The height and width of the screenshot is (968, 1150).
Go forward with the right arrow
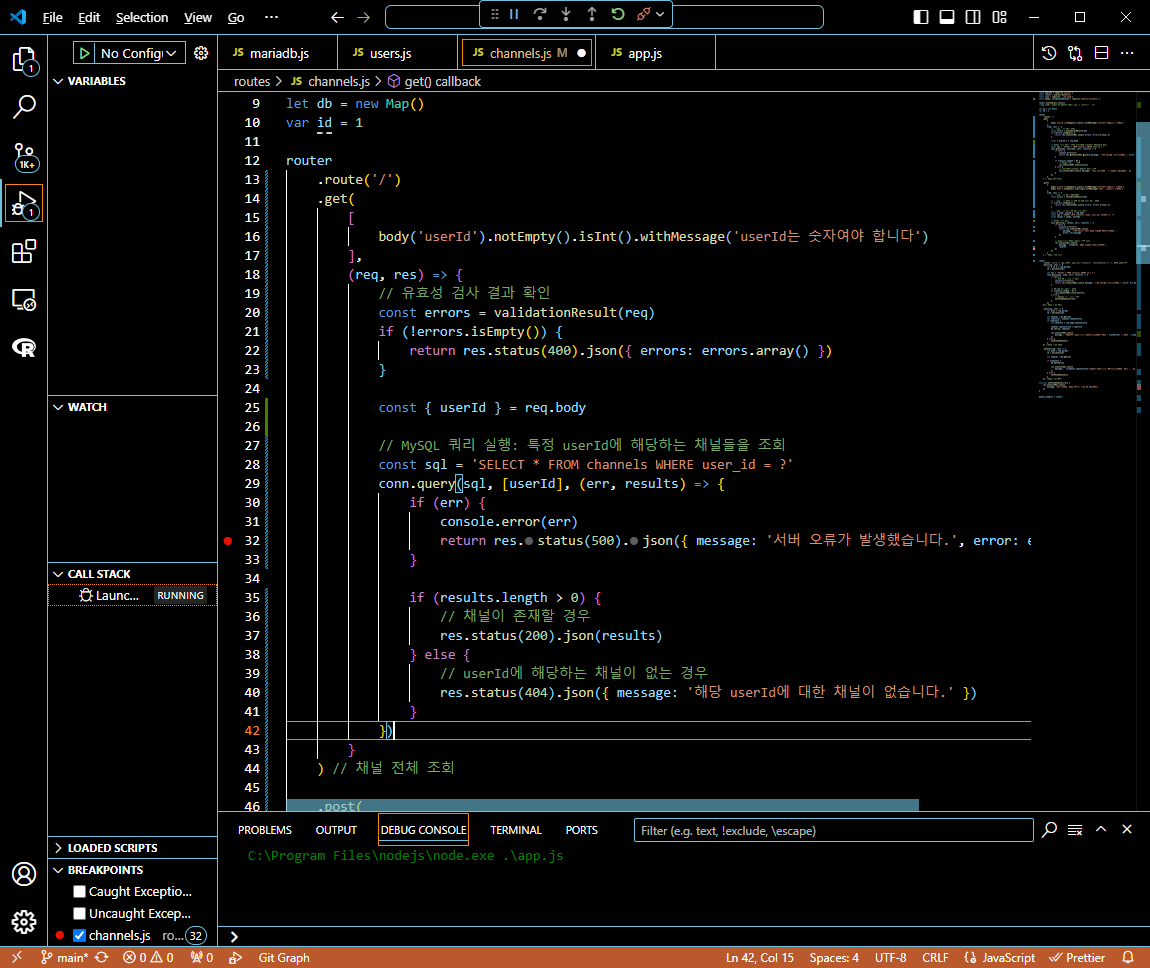point(364,17)
